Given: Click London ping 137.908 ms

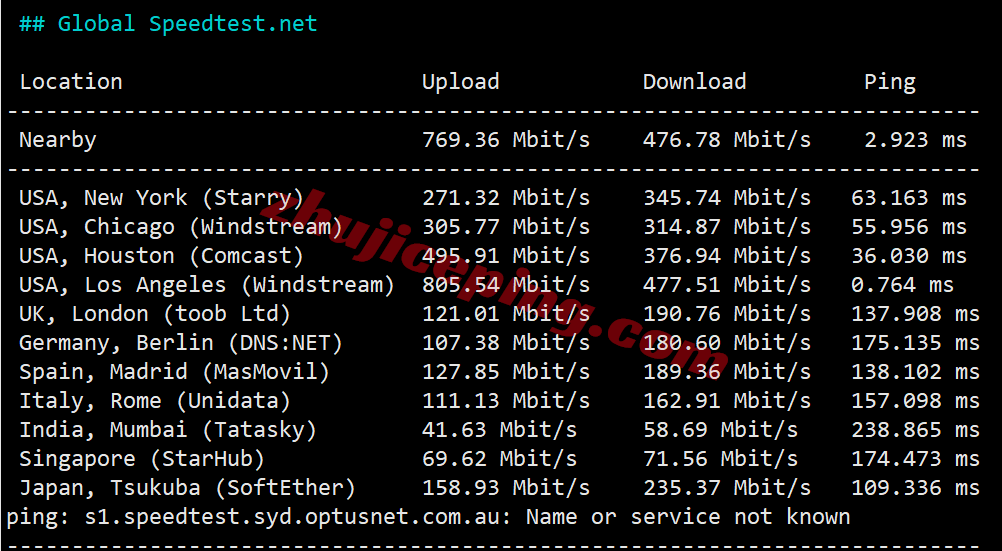Looking at the screenshot, I should [916, 314].
